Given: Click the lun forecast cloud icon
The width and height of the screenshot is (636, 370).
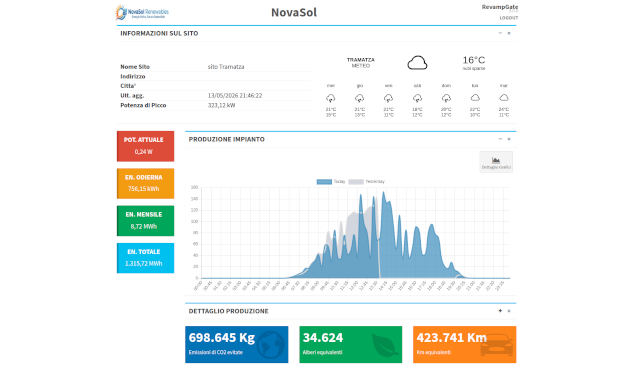Looking at the screenshot, I should point(475,98).
